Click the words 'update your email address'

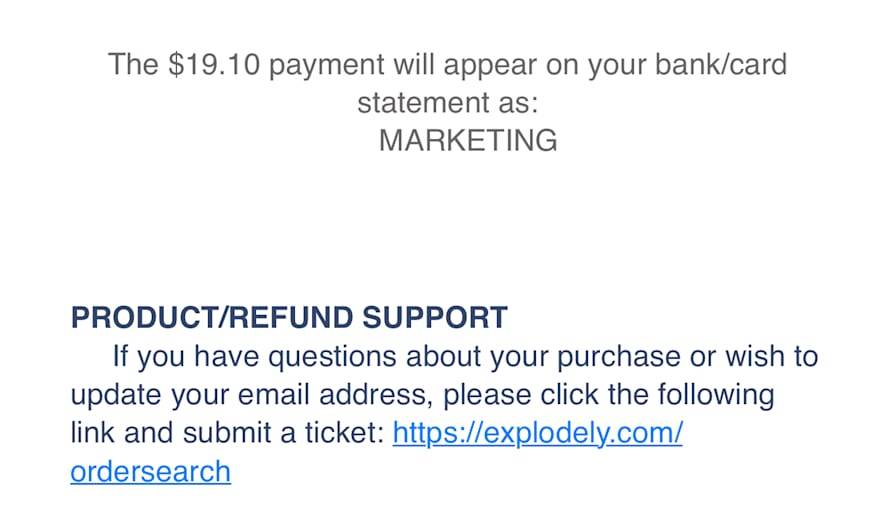[x=251, y=395]
